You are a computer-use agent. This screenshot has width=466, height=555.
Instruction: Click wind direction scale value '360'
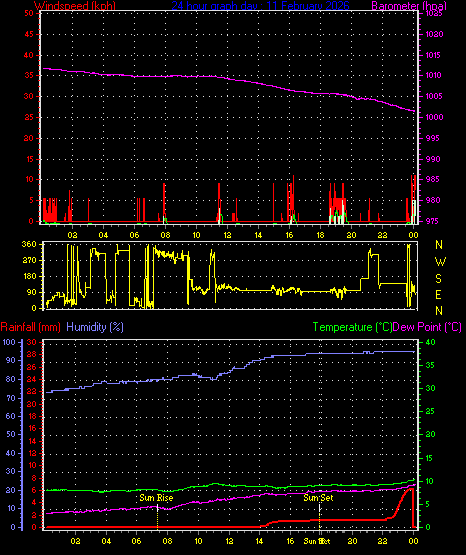click(29, 244)
